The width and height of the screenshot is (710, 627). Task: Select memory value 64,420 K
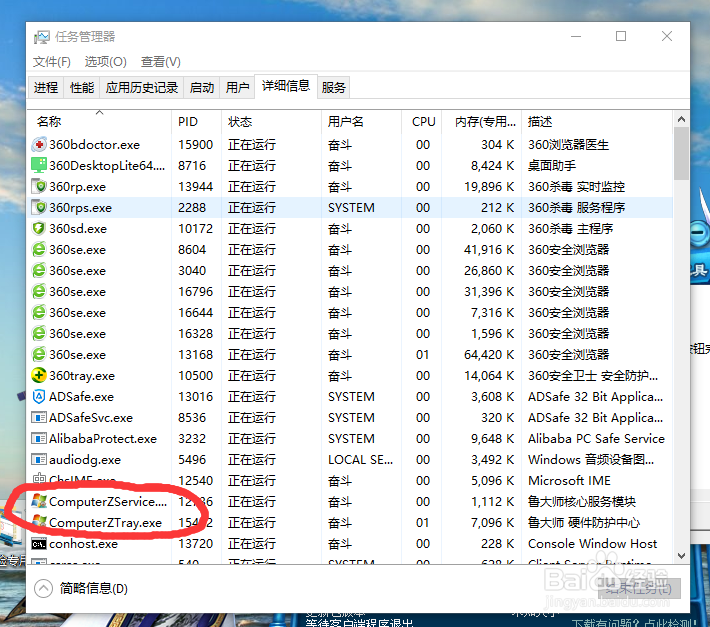(489, 354)
